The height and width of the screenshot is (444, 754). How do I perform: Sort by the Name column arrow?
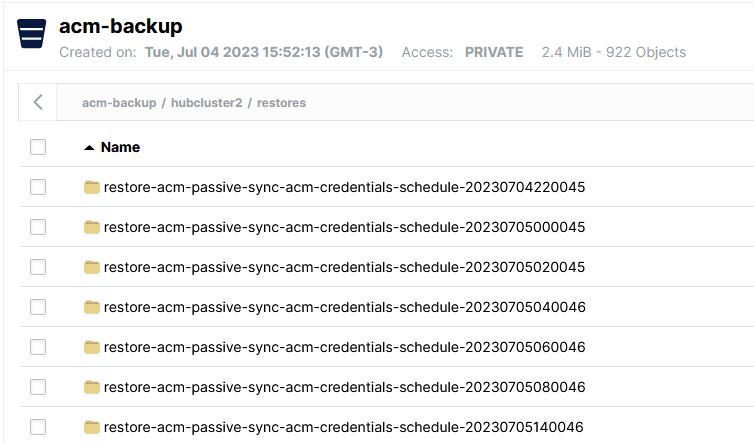click(89, 147)
